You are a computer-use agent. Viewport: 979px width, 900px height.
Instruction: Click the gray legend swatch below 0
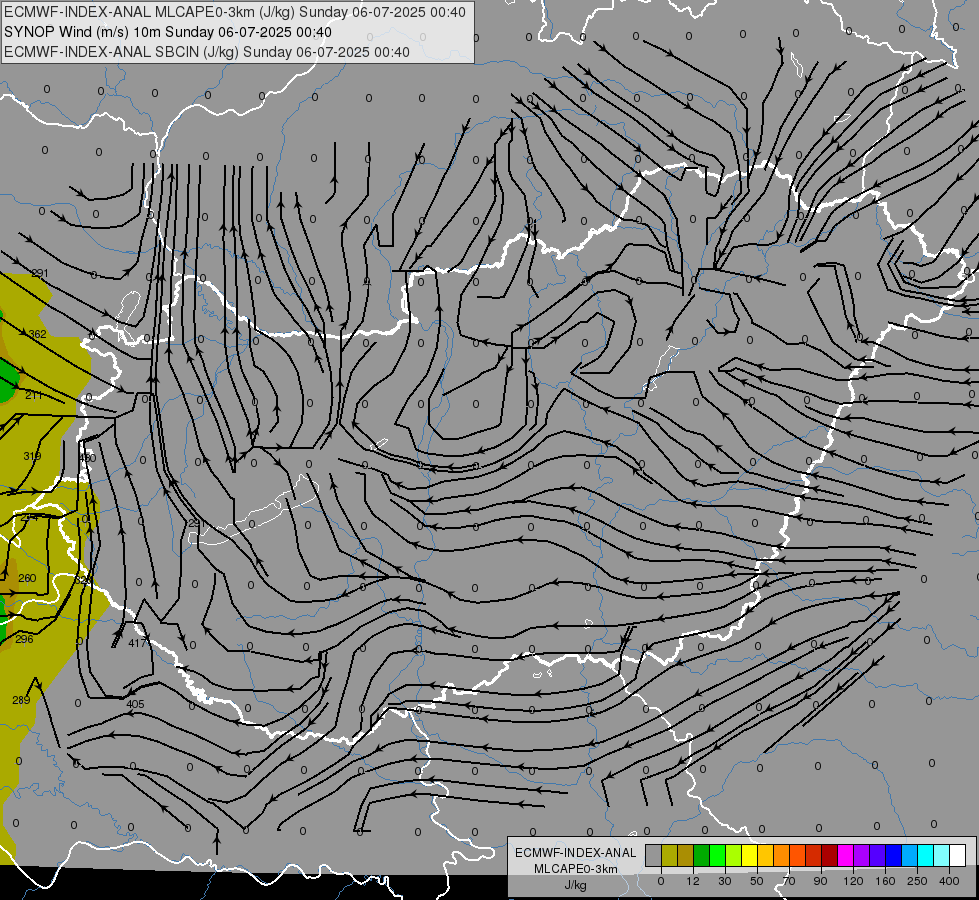tap(654, 855)
